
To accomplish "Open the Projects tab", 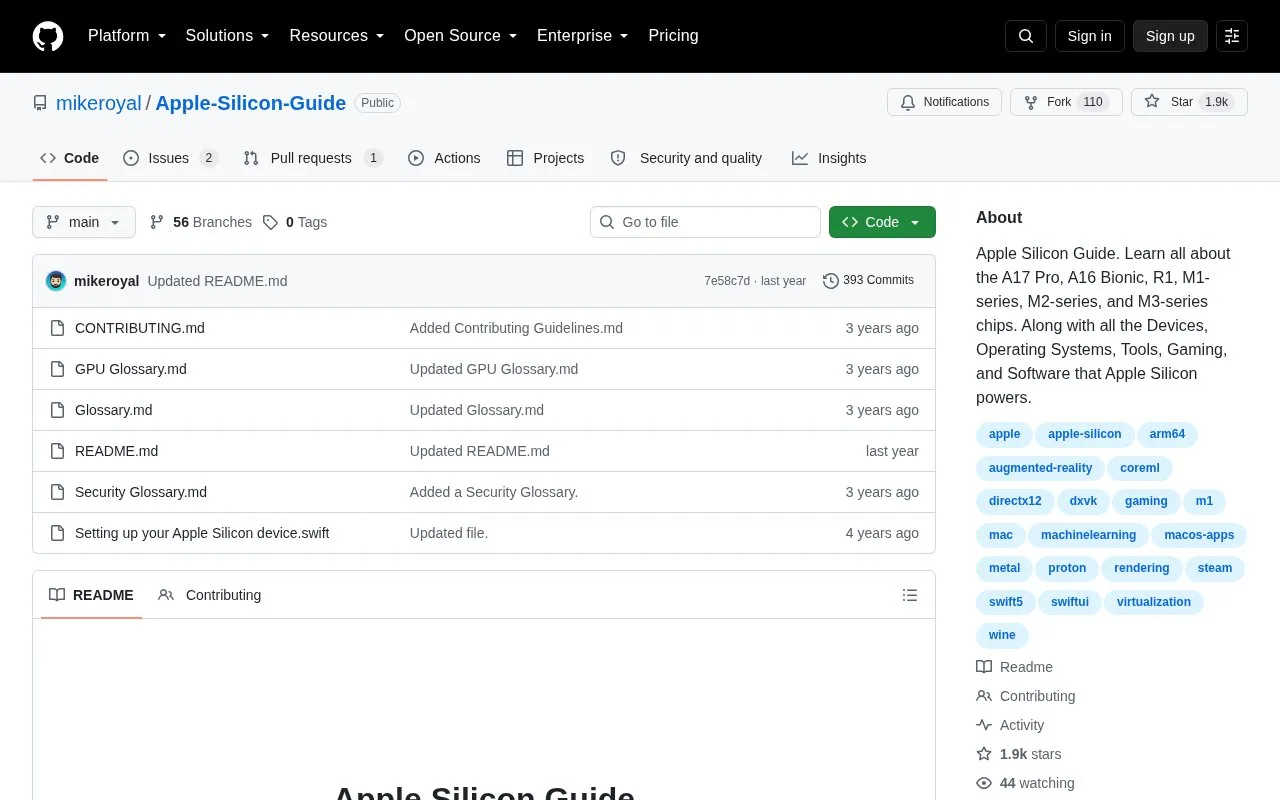I will pyautogui.click(x=545, y=158).
